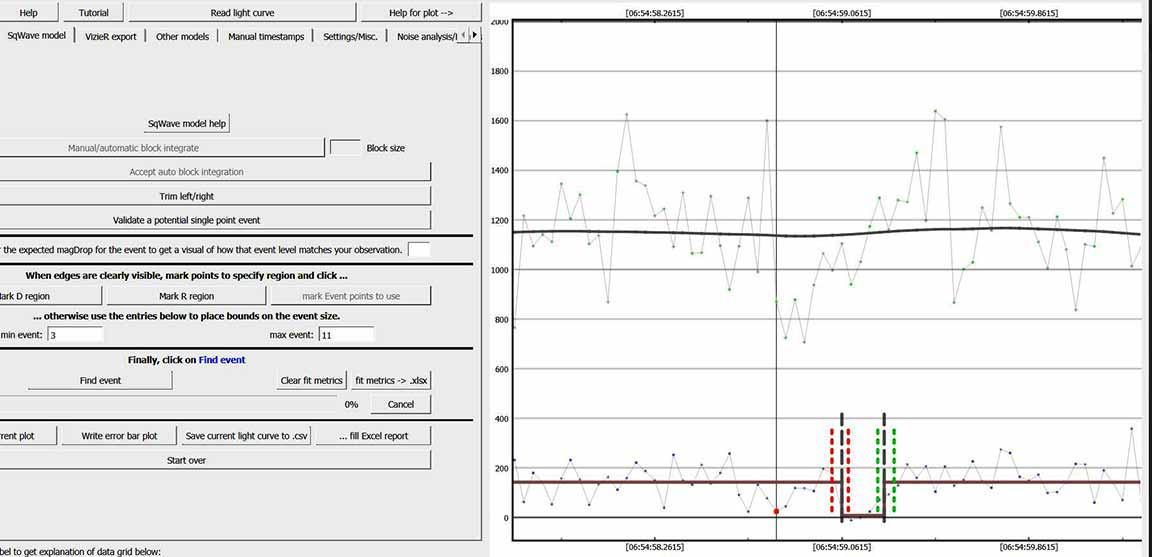The image size is (1152, 557).
Task: Open the SqWave model tab
Action: pyautogui.click(x=36, y=35)
